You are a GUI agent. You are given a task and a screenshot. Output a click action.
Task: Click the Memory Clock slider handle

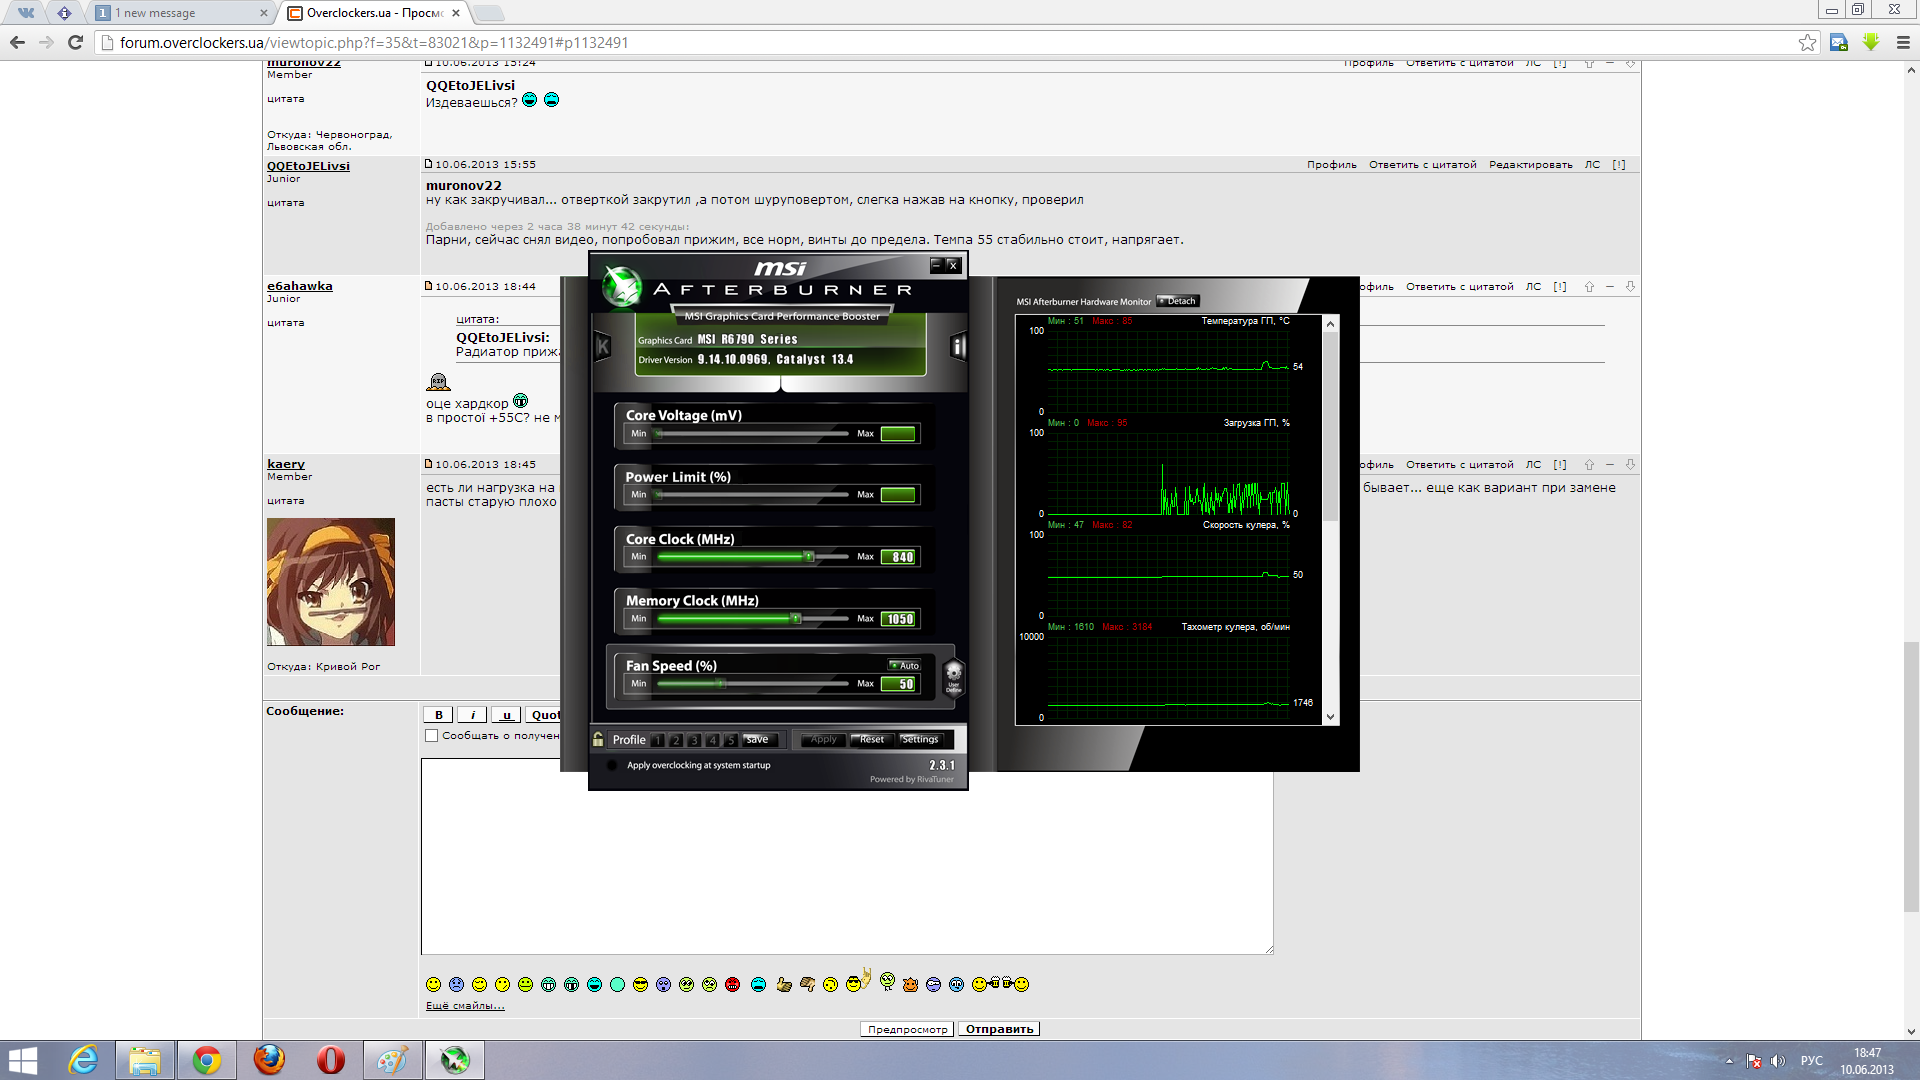coord(796,619)
